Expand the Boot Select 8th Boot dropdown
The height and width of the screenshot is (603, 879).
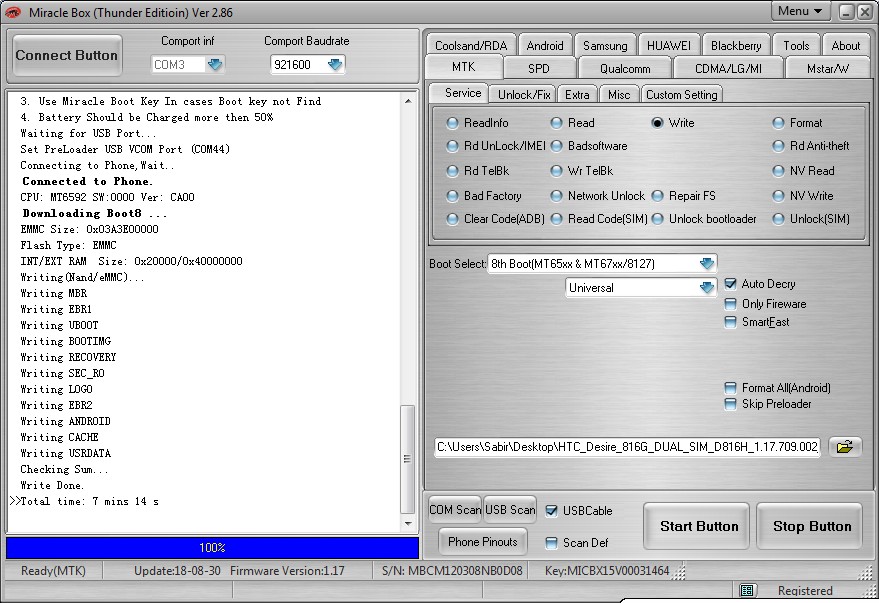coord(707,263)
